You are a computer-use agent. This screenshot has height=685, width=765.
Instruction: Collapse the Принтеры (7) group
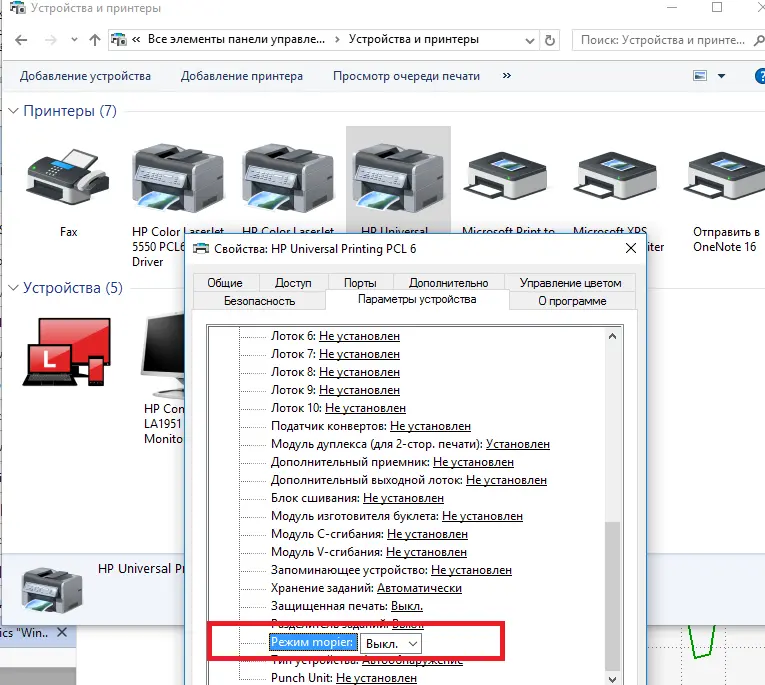tap(13, 111)
